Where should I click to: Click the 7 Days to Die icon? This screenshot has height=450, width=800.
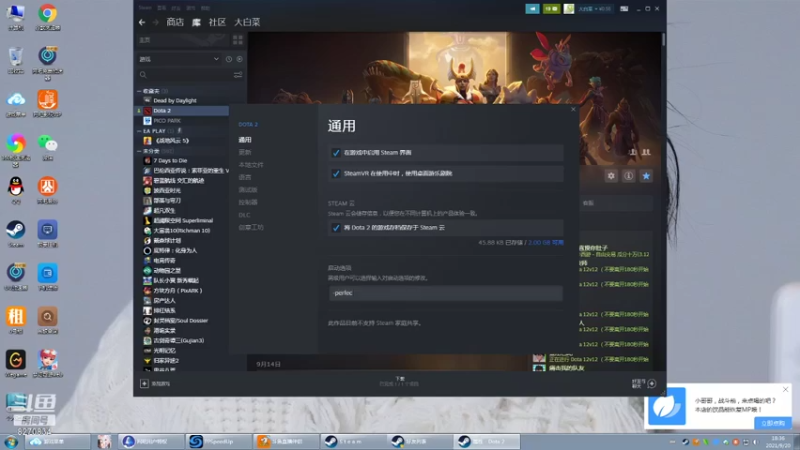tap(147, 160)
